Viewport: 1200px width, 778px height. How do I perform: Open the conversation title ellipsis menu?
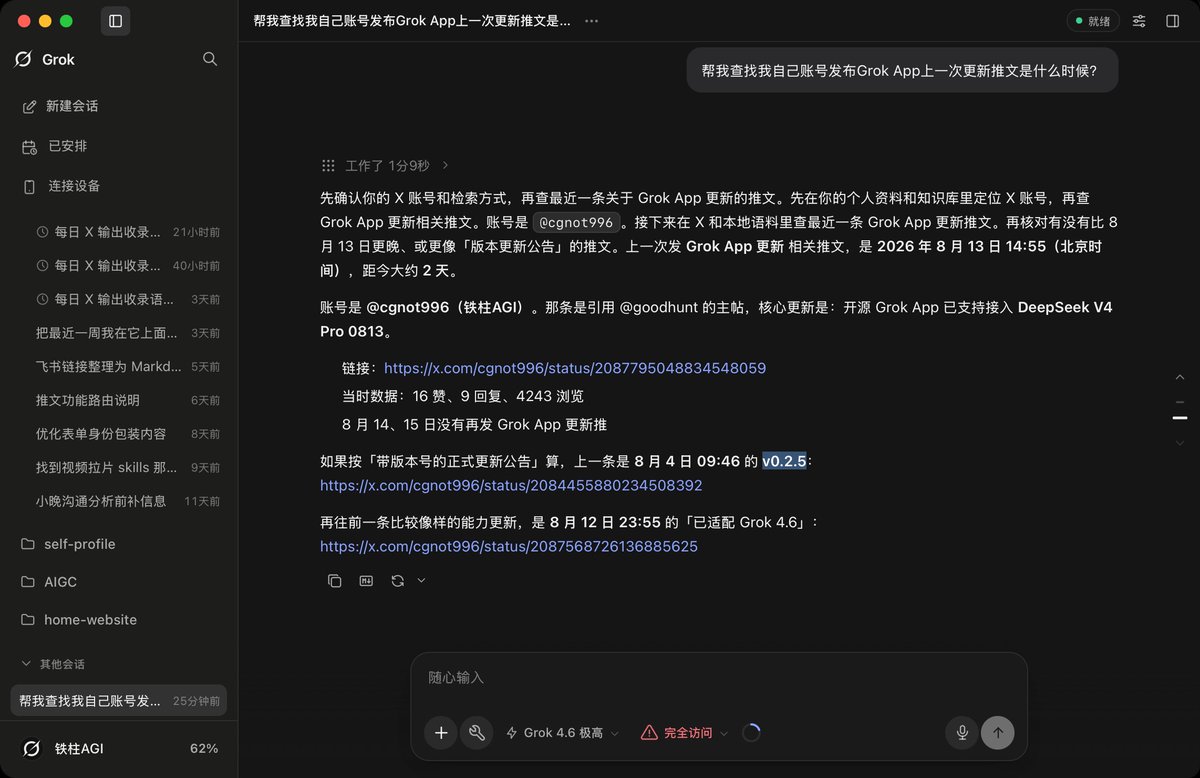click(x=592, y=21)
